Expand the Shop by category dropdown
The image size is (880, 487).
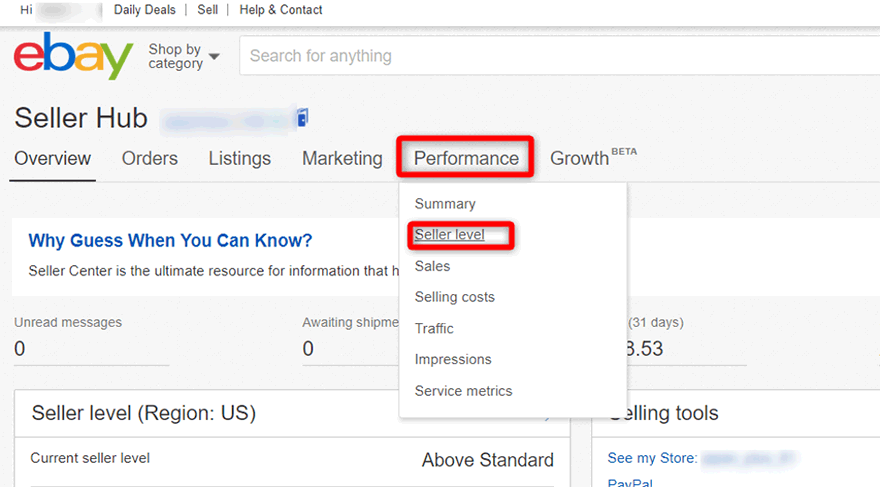(x=184, y=56)
